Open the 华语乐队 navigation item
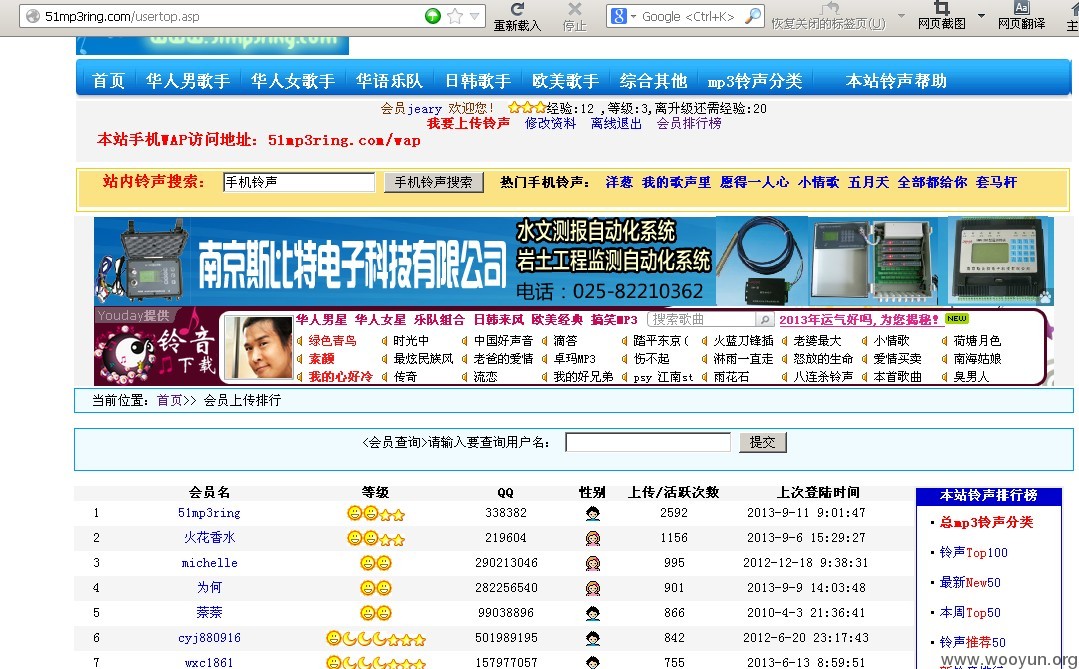Image resolution: width=1079 pixels, height=669 pixels. [389, 81]
